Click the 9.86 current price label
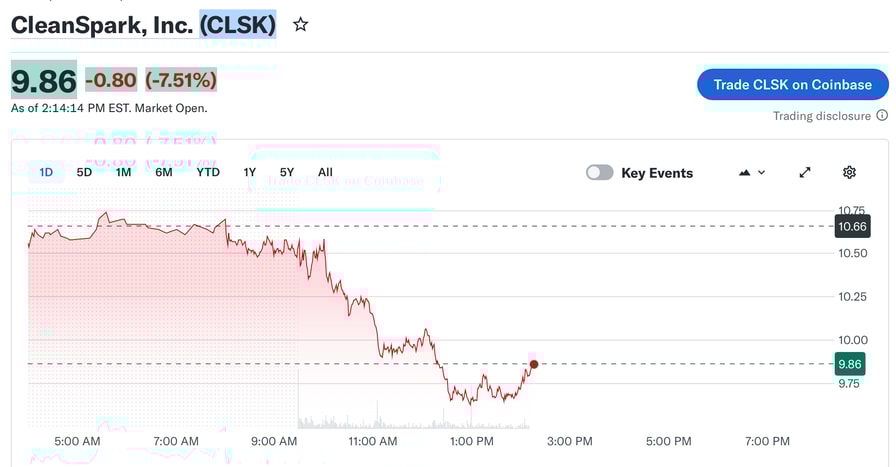896x467 pixels. [850, 364]
